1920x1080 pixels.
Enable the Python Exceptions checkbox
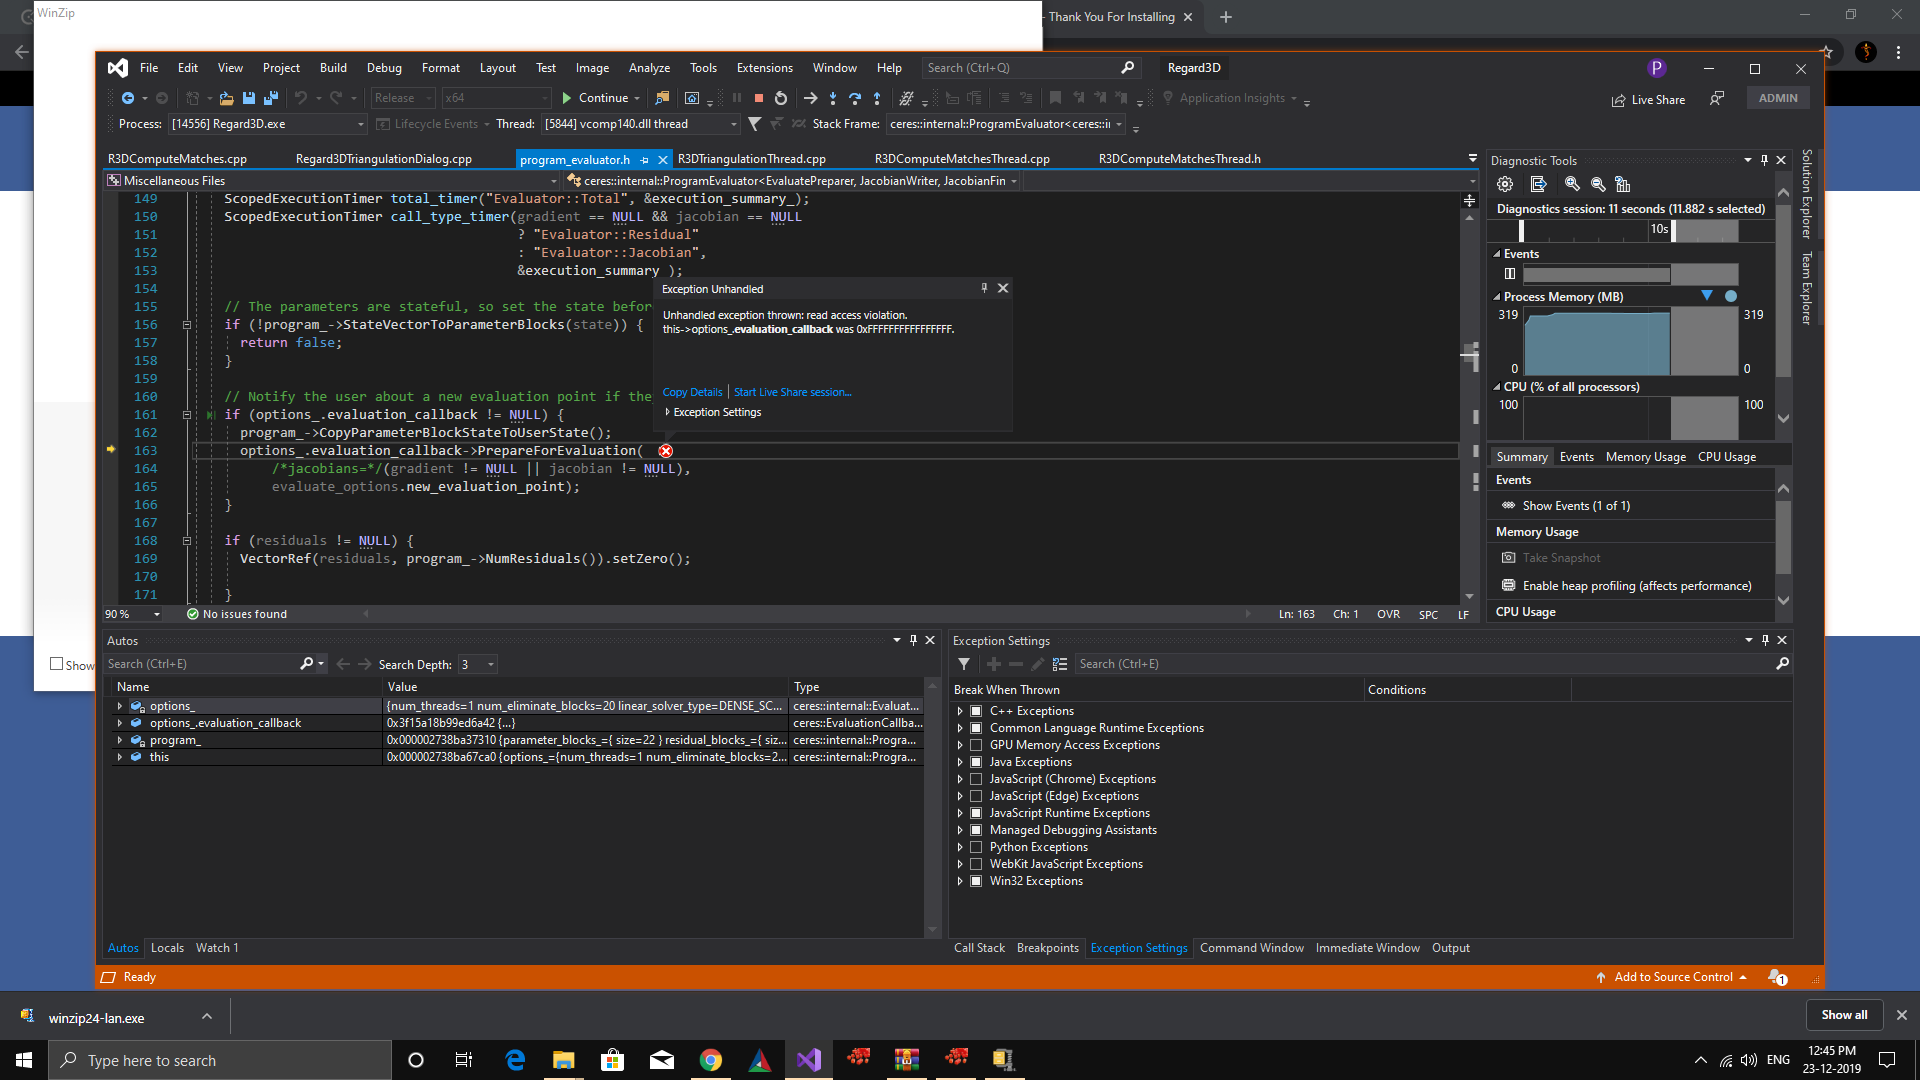[976, 847]
